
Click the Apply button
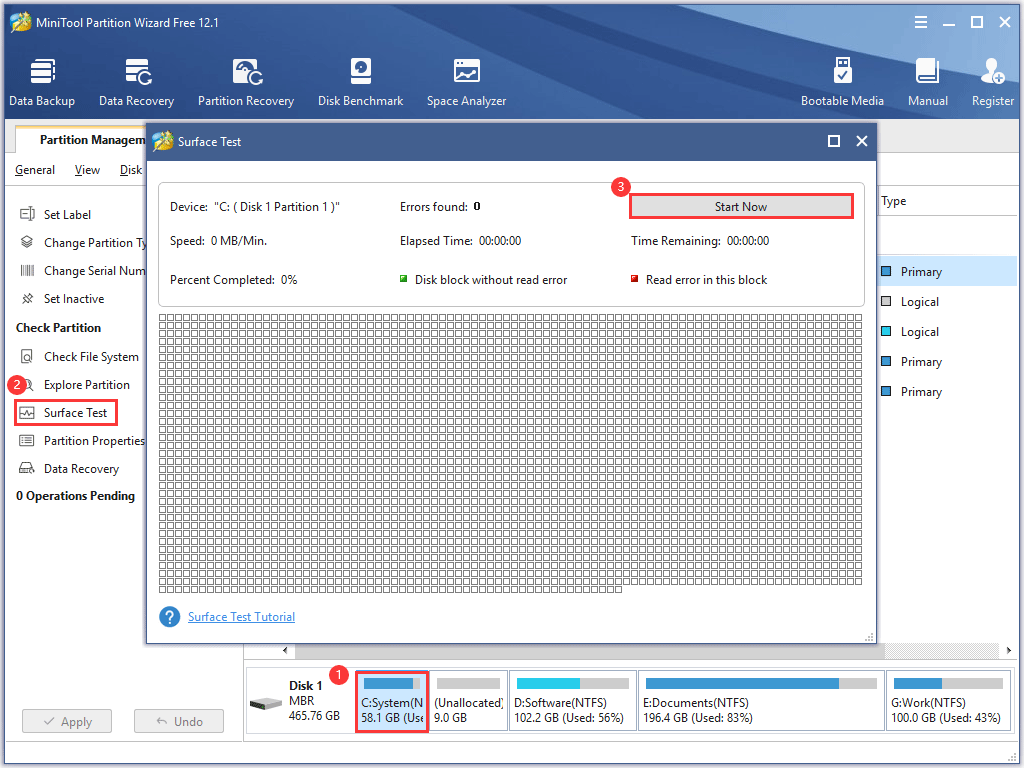click(x=67, y=721)
